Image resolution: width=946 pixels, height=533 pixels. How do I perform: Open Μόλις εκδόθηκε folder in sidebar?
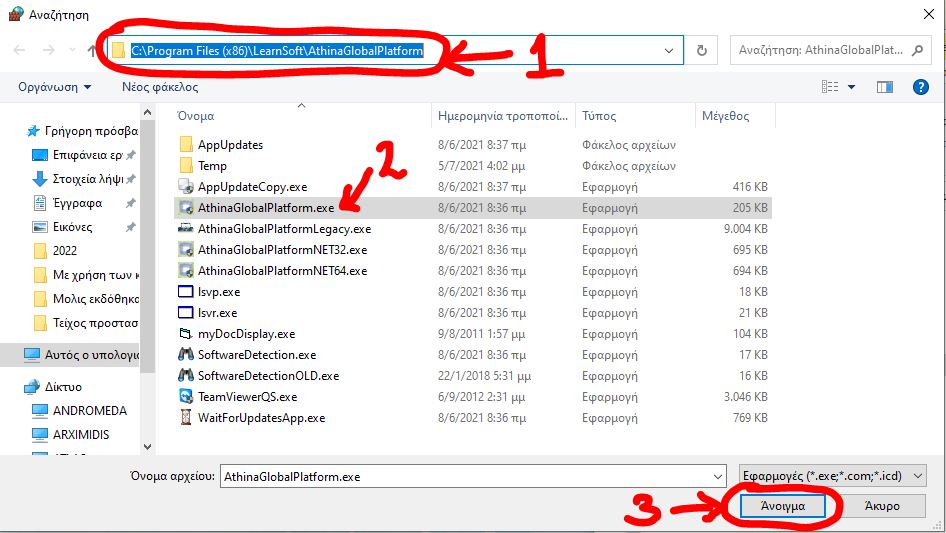86,299
